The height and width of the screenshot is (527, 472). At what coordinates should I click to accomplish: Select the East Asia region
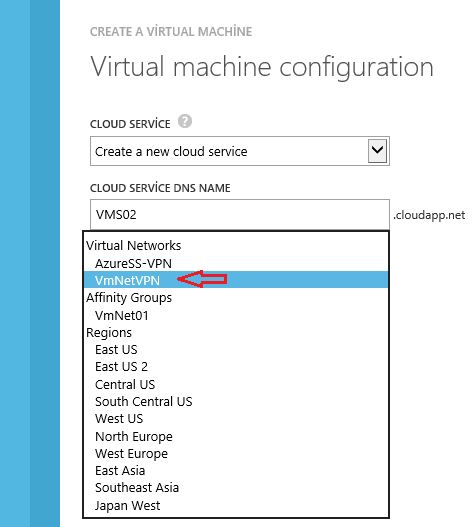[x=236, y=471]
